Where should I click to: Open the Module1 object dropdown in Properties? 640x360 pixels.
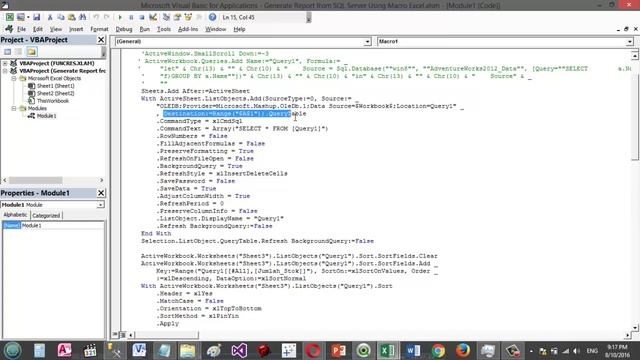[100, 204]
